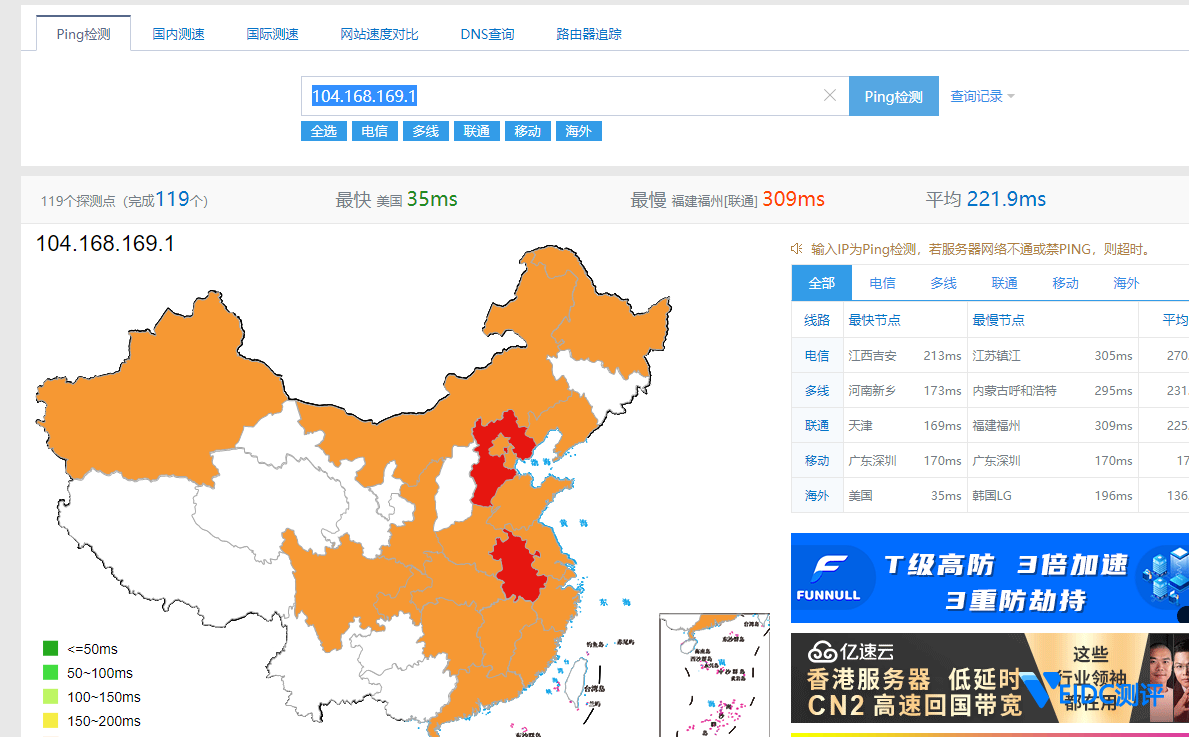1189x737 pixels.
Task: Click the speaker icon next to the Ping tip
Action: tap(796, 248)
